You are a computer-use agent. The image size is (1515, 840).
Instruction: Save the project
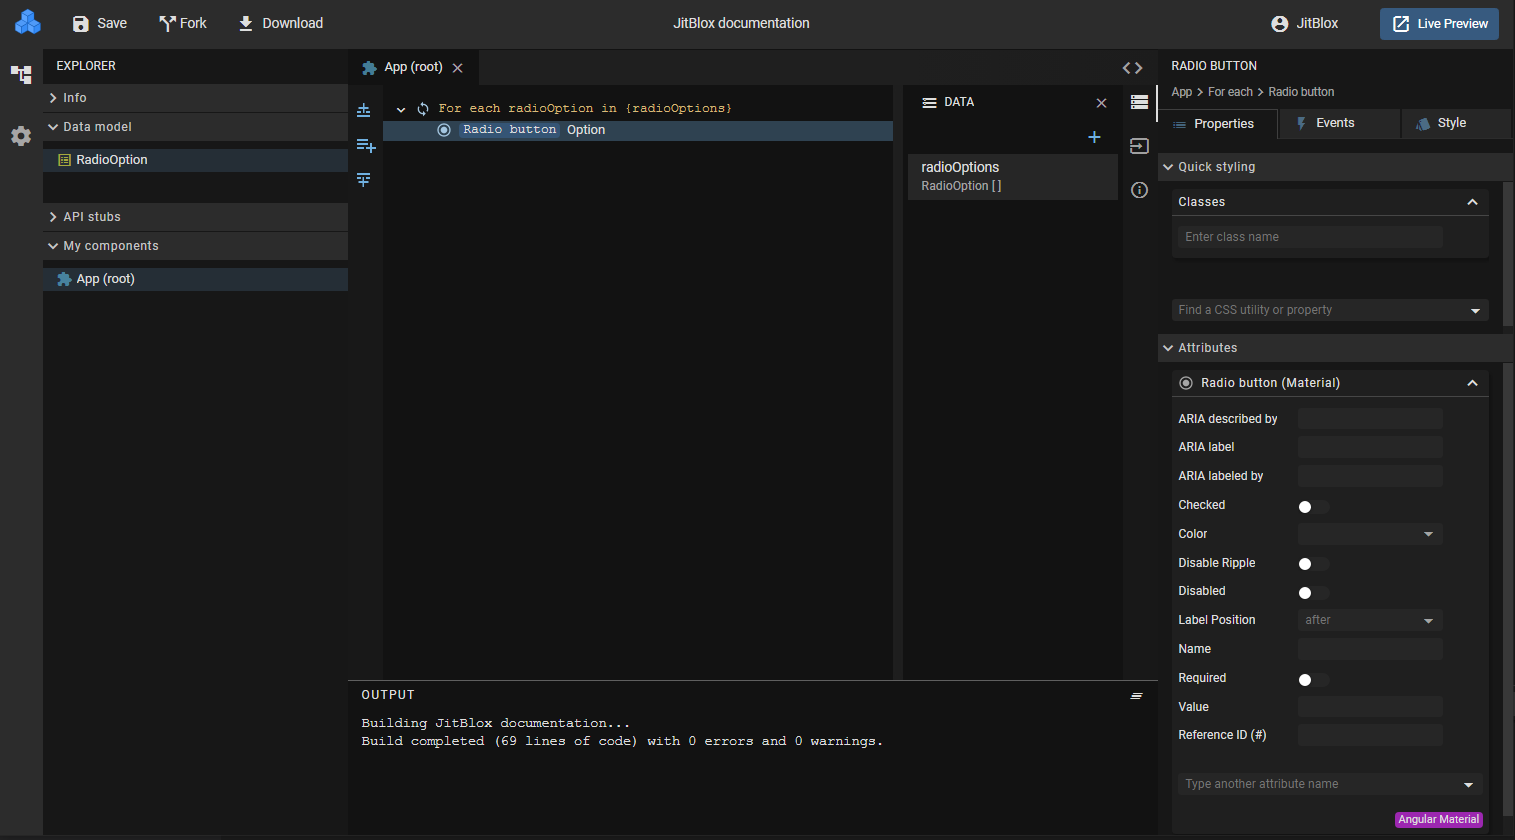pos(100,23)
